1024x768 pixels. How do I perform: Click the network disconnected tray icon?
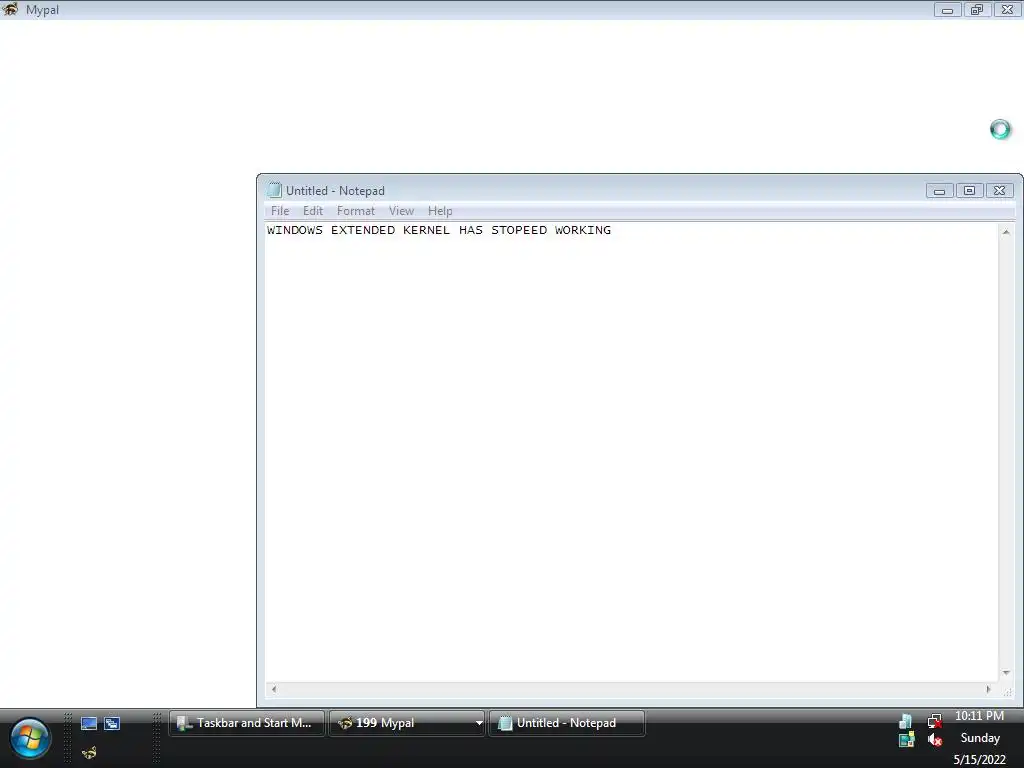pos(935,721)
